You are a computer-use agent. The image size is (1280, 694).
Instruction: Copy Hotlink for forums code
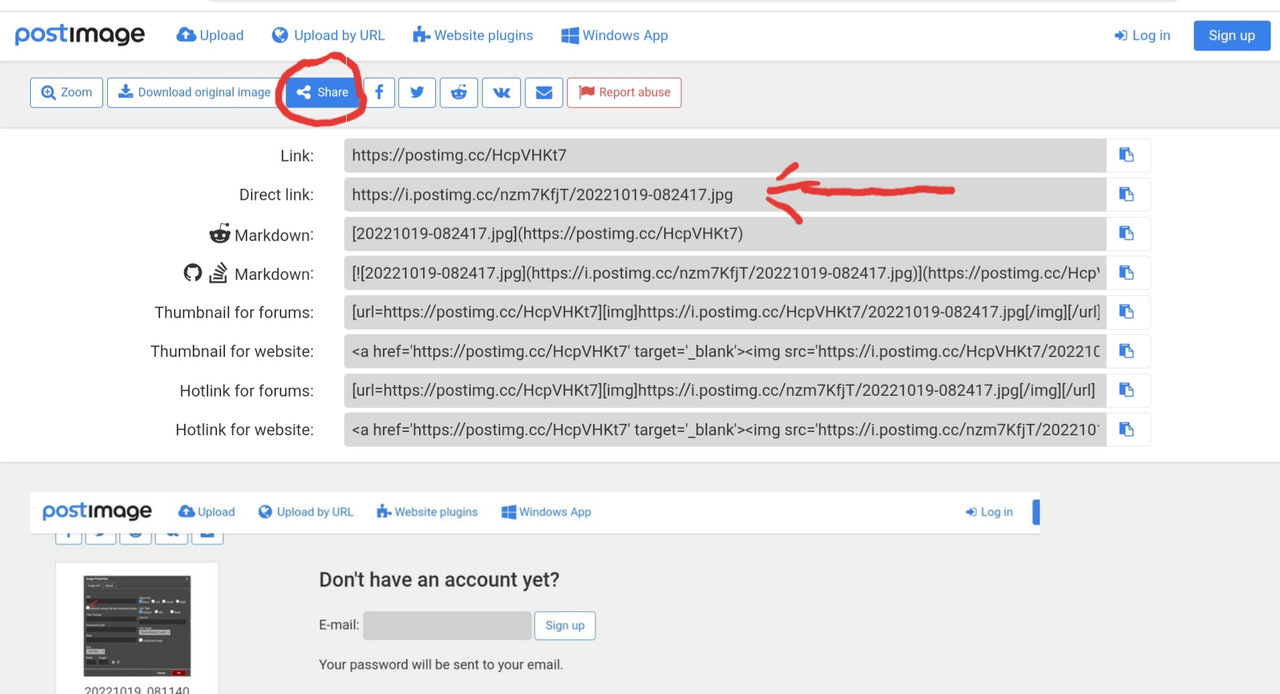tap(1127, 390)
